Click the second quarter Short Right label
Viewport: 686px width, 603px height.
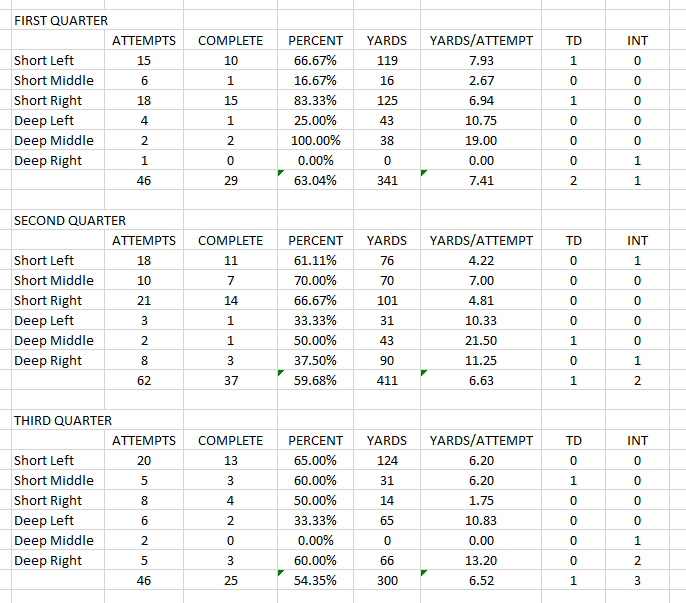pos(48,301)
